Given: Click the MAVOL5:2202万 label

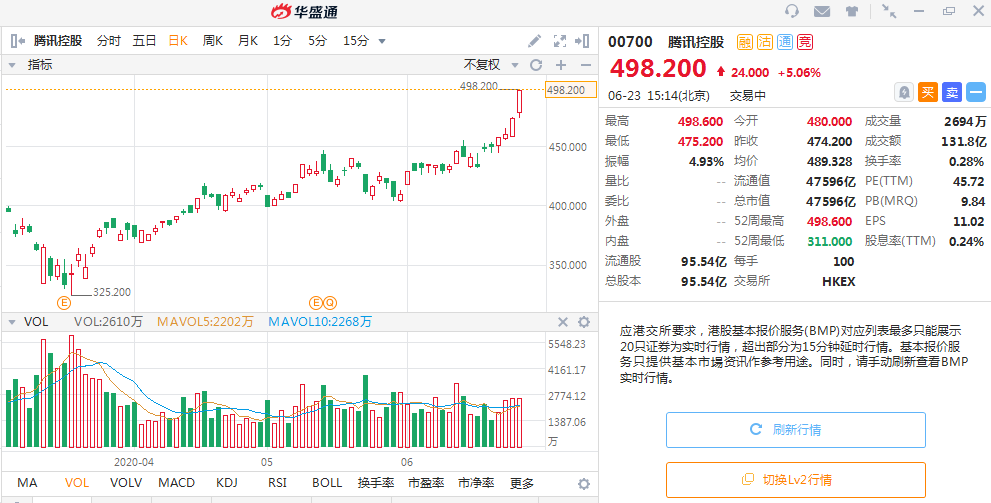Looking at the screenshot, I should [205, 322].
